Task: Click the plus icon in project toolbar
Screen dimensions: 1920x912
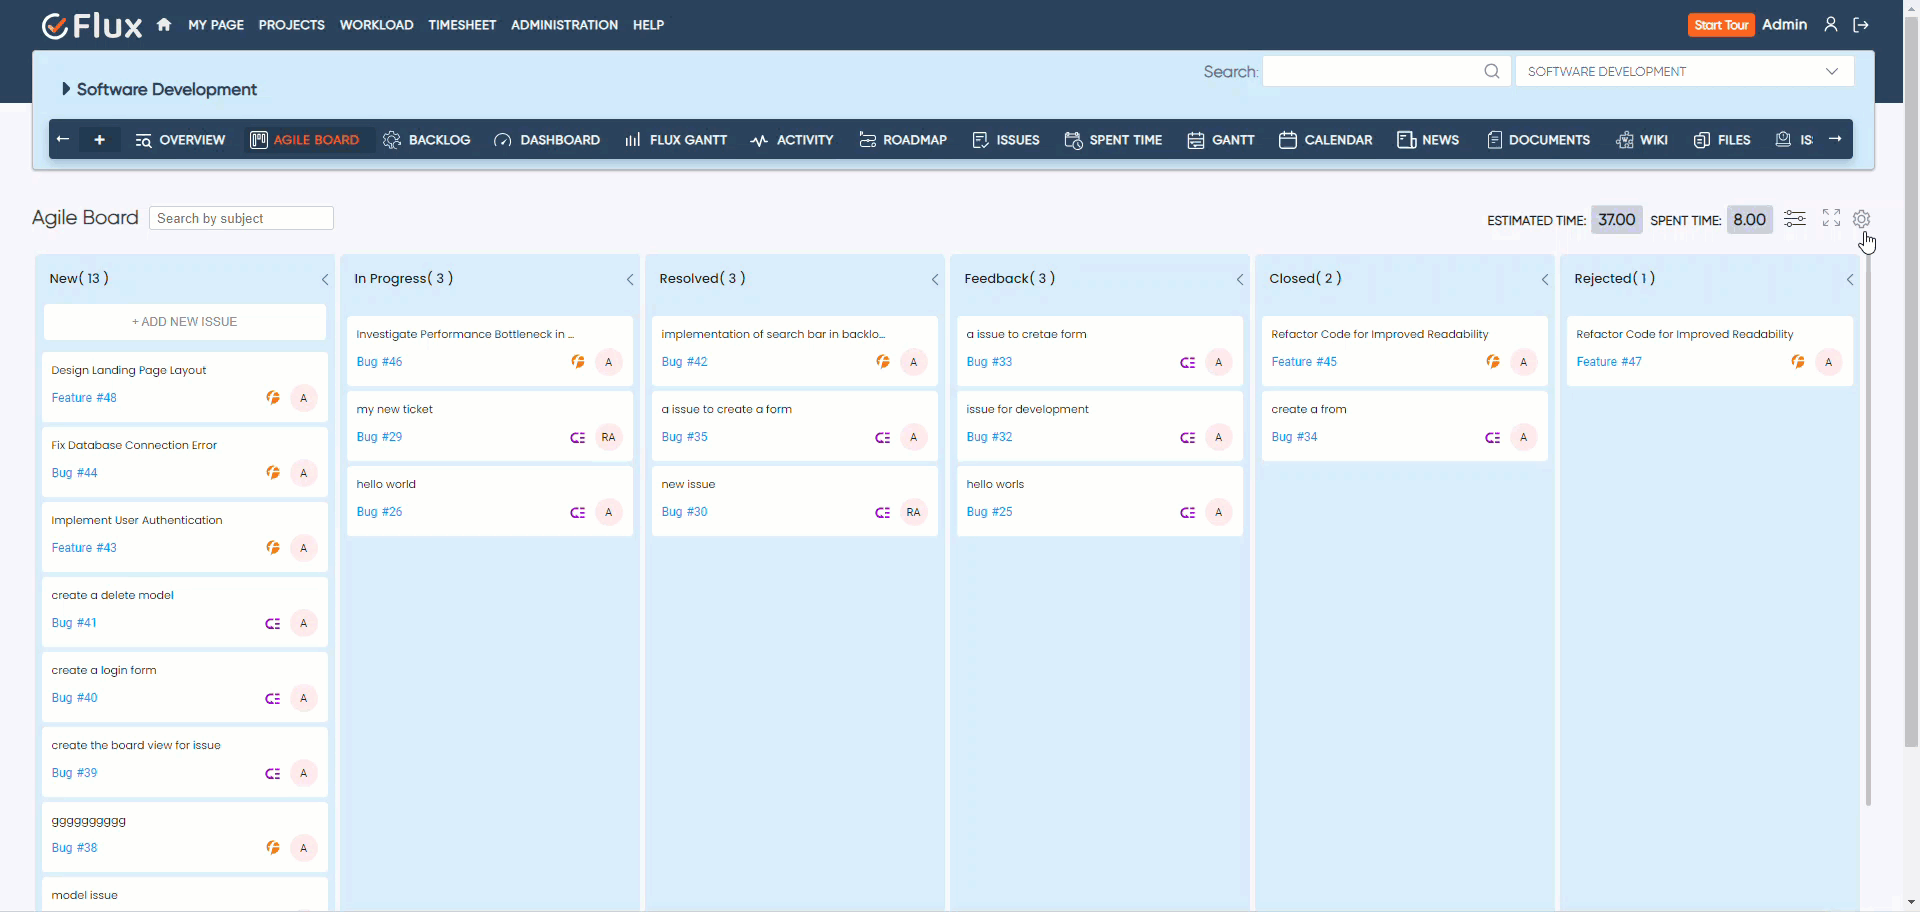Action: [99, 140]
